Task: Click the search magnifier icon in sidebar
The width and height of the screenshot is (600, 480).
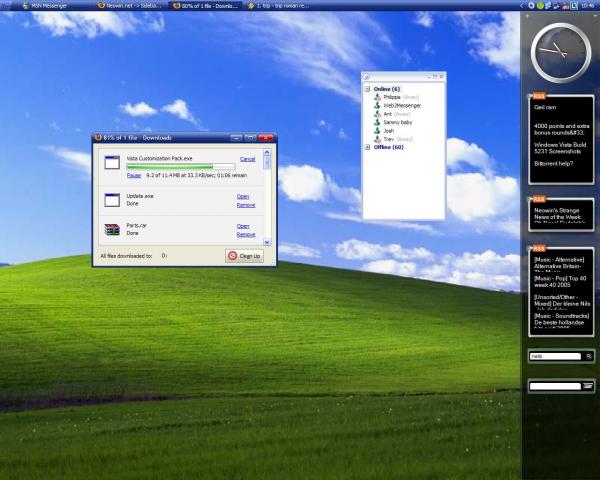Action: (x=589, y=356)
